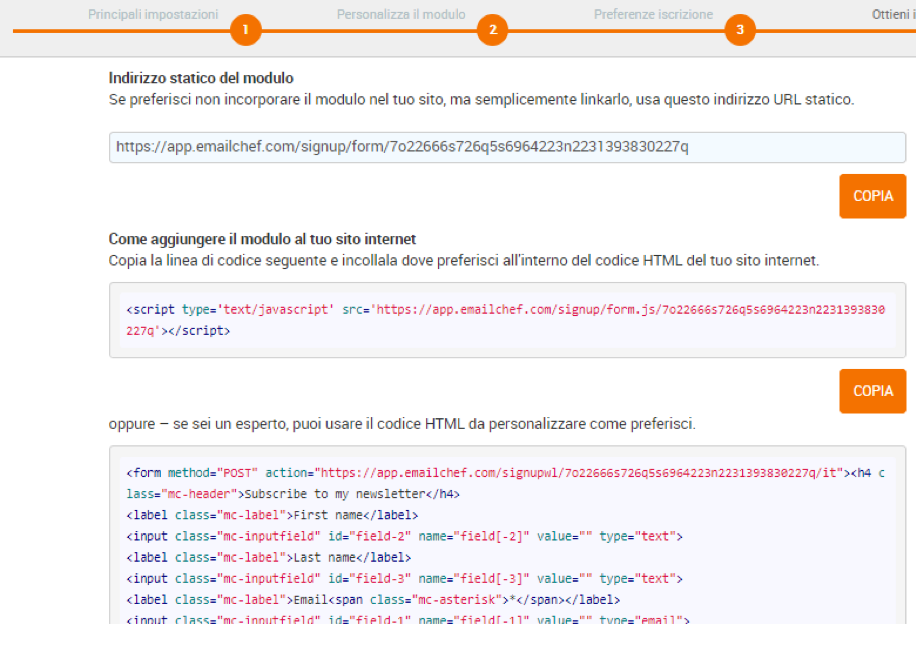Click the Email mc-asterisk label code line
The height and width of the screenshot is (664, 916).
click(373, 600)
